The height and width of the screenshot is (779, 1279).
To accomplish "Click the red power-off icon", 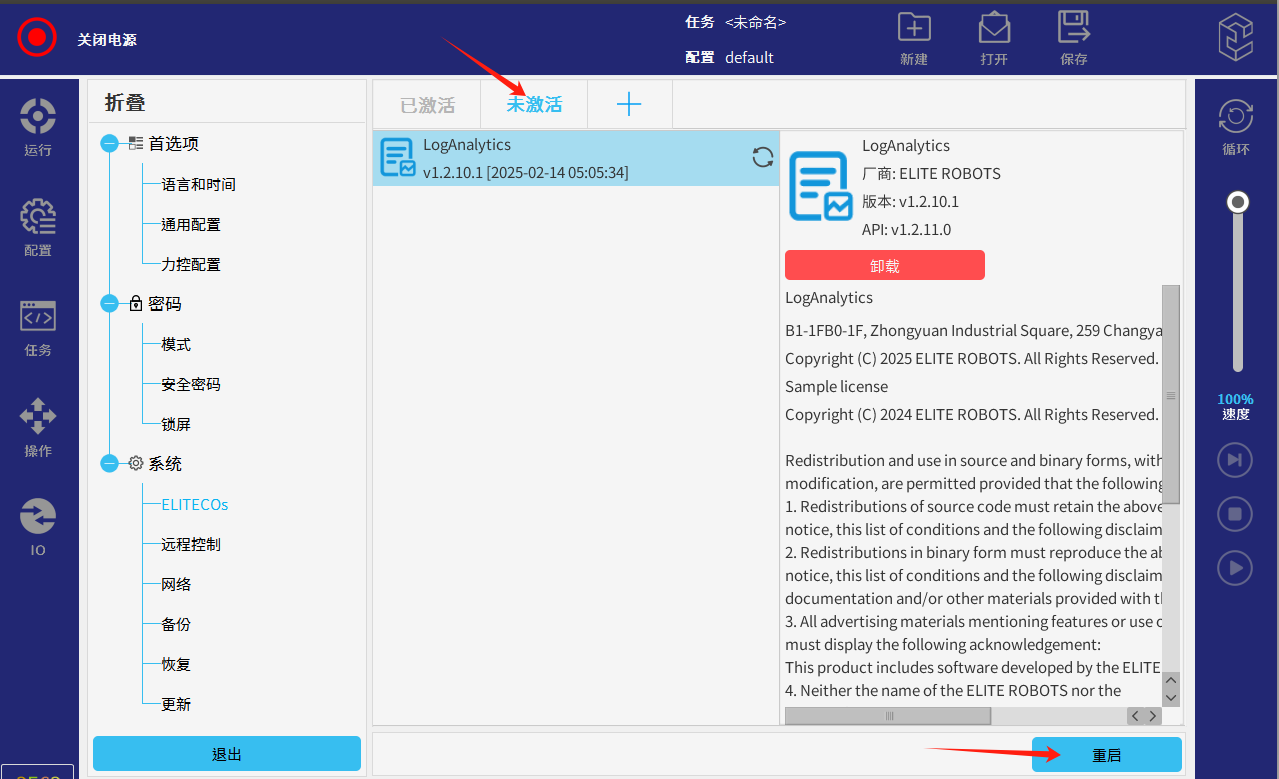I will point(37,38).
